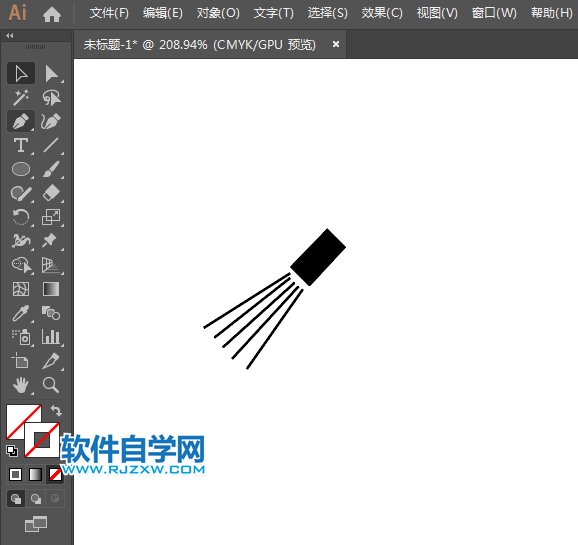Select the Curvature tool
The height and width of the screenshot is (545, 578).
(x=51, y=121)
